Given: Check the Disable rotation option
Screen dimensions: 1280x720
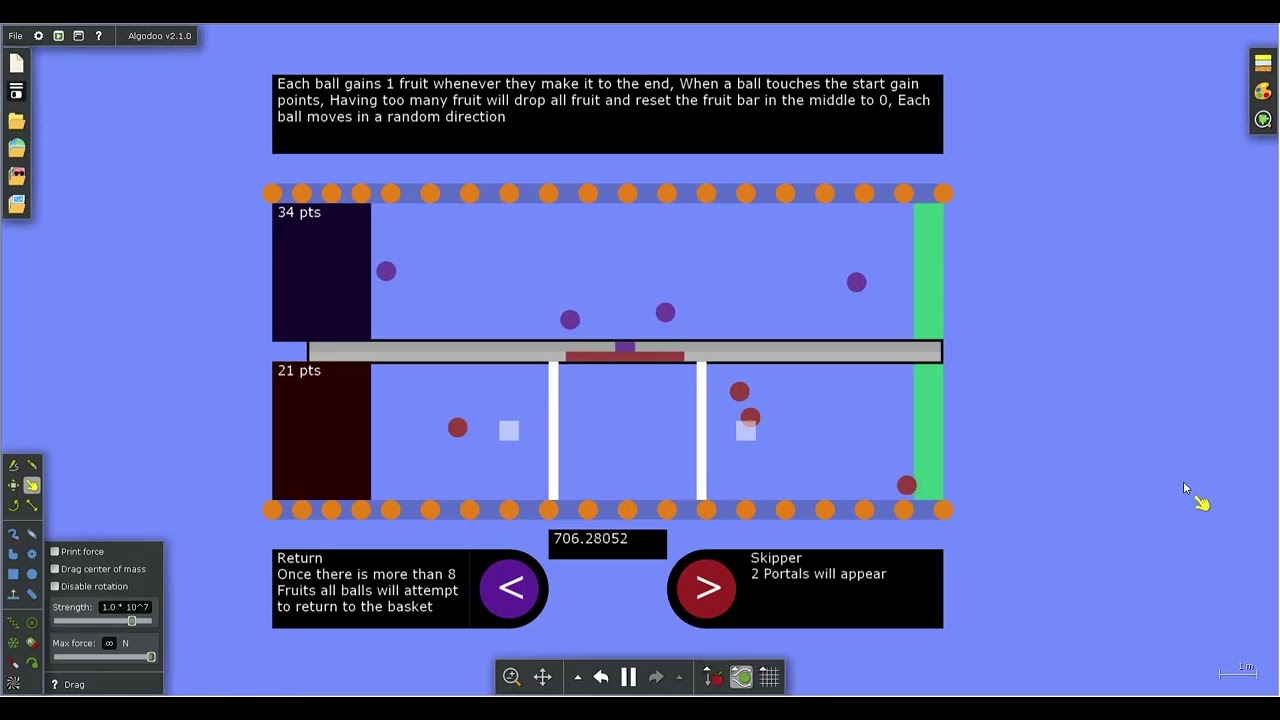Looking at the screenshot, I should pyautogui.click(x=55, y=586).
